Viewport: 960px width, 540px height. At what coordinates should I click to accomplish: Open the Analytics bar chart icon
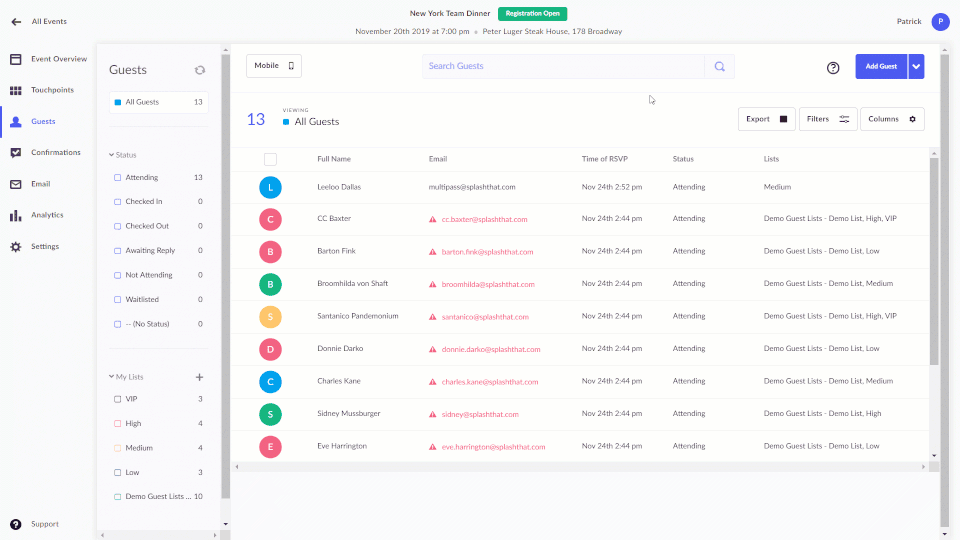[x=16, y=216]
